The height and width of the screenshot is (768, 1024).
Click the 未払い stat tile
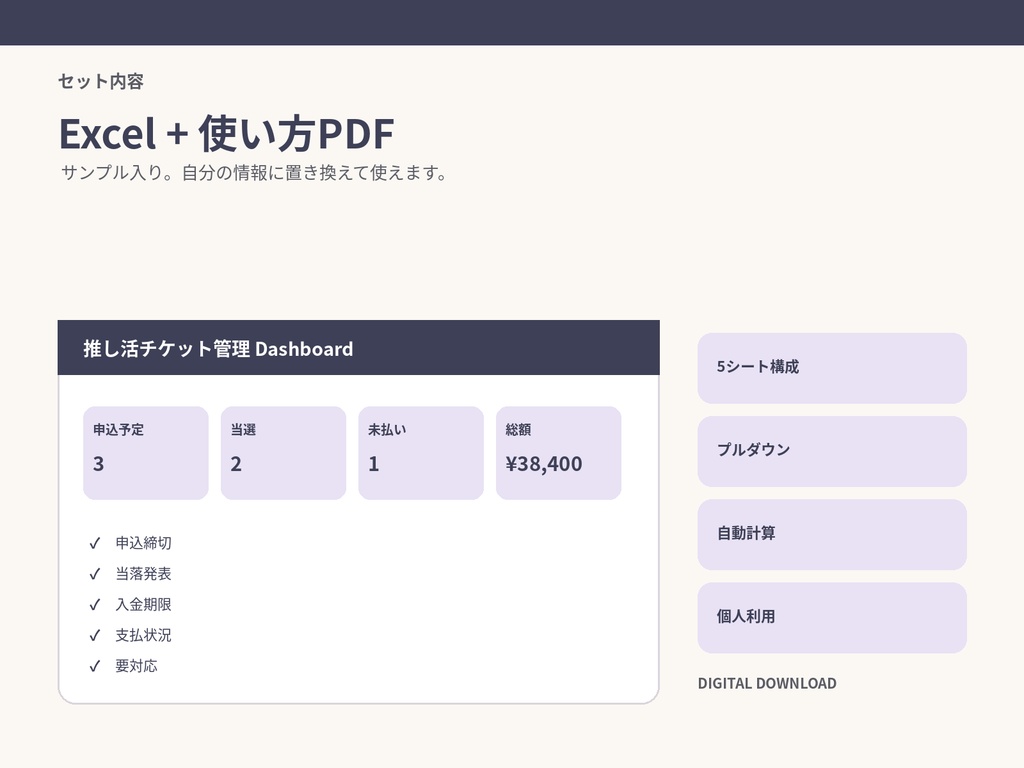421,453
